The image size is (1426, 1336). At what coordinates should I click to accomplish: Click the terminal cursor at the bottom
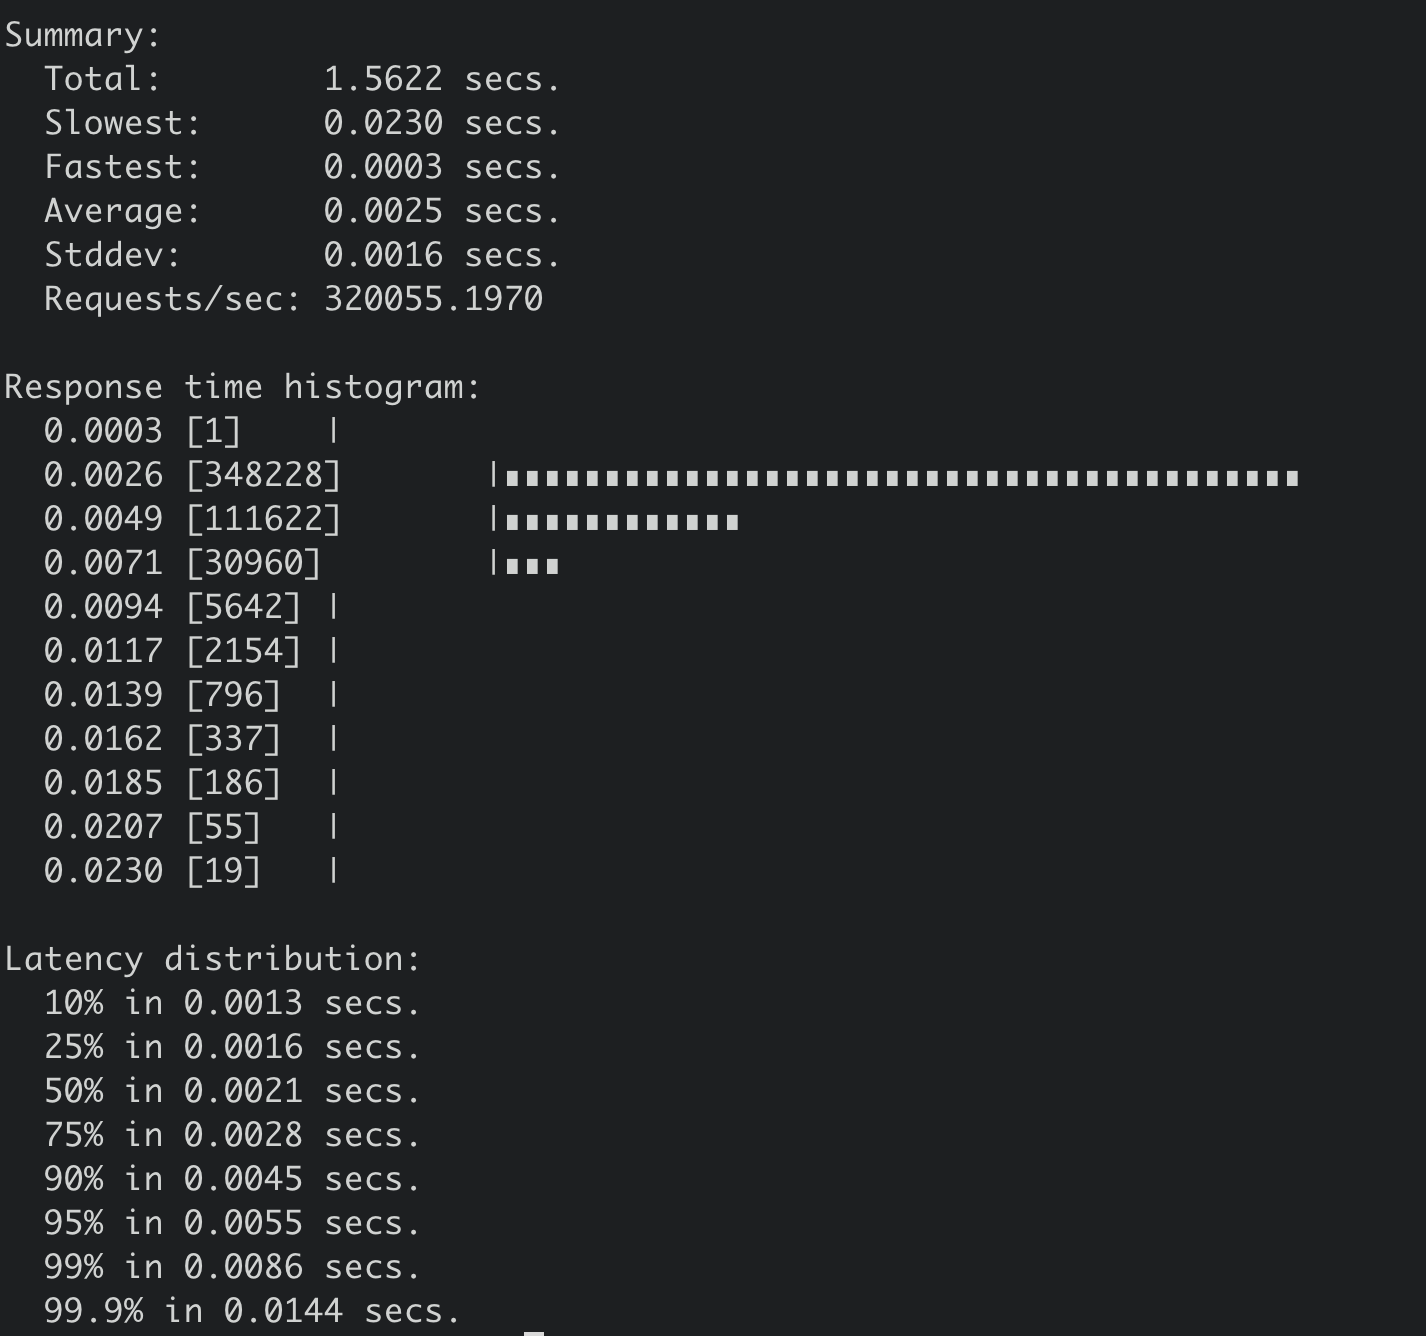tap(534, 1333)
